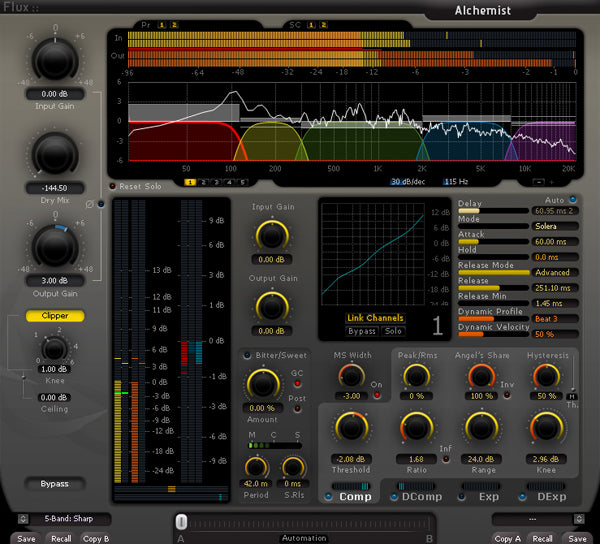Click the Angel's Share knob
Screen dimensions: 600x544
(479, 376)
